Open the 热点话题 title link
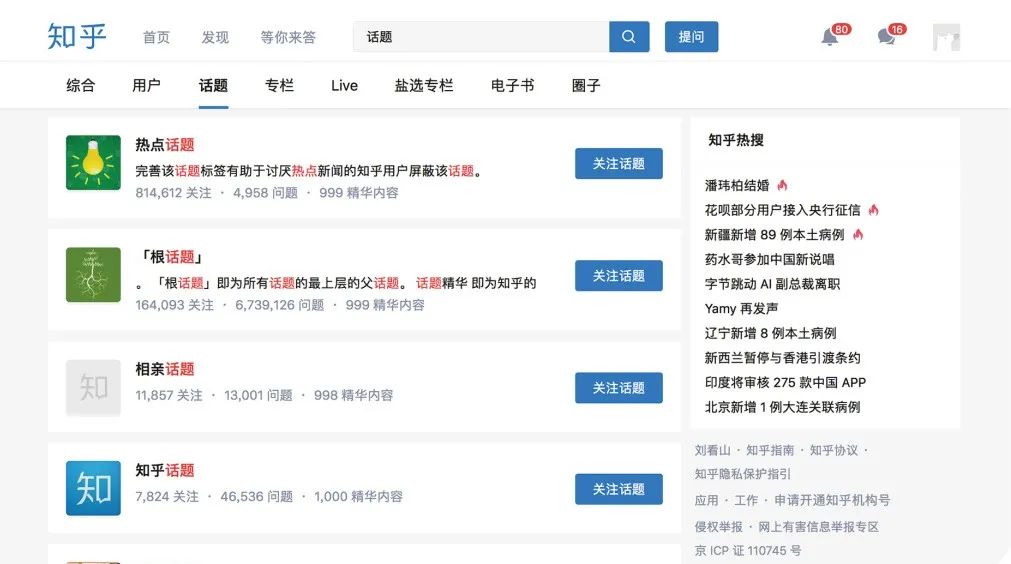 164,145
